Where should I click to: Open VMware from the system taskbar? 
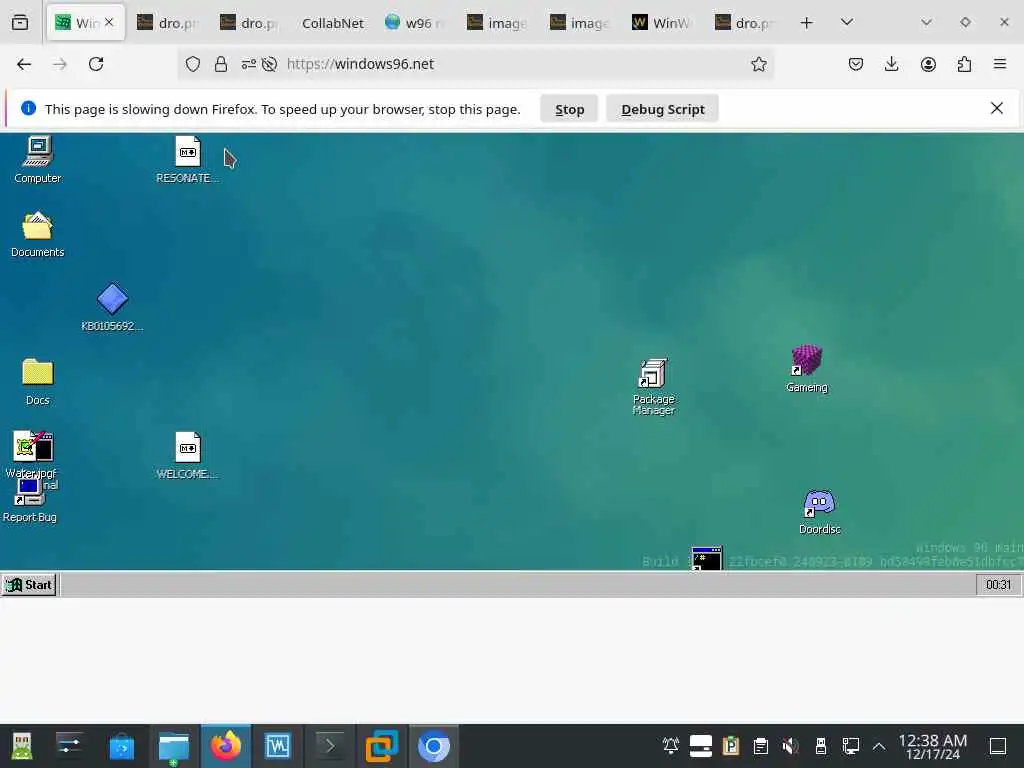click(x=381, y=746)
